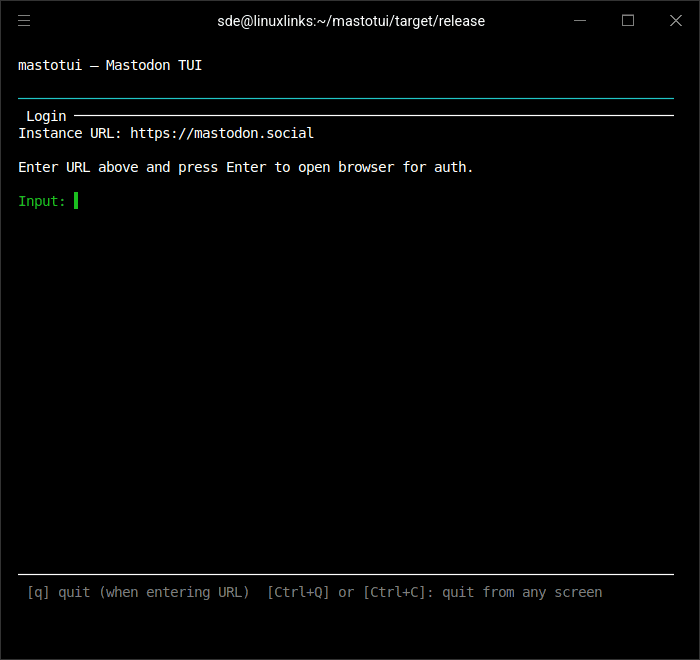Click the mastotui — Mastodon TUI header

[x=110, y=65]
